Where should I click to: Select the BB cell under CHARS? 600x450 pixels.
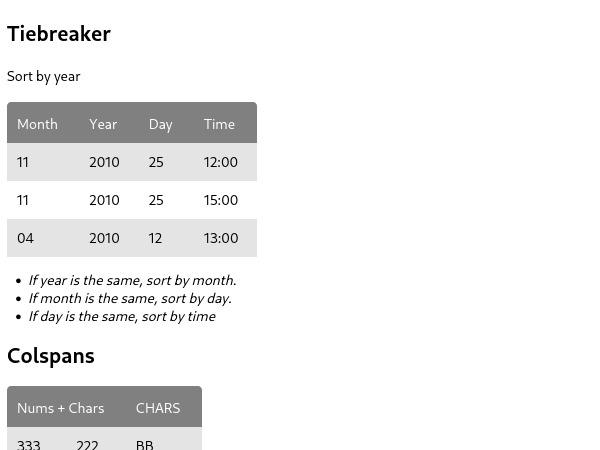click(x=145, y=444)
